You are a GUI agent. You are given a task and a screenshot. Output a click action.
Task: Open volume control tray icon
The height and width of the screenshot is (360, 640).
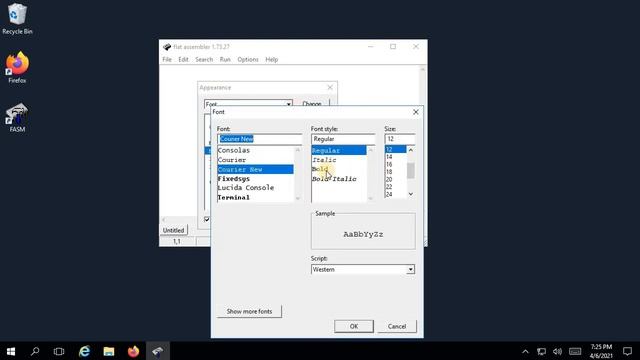click(558, 351)
